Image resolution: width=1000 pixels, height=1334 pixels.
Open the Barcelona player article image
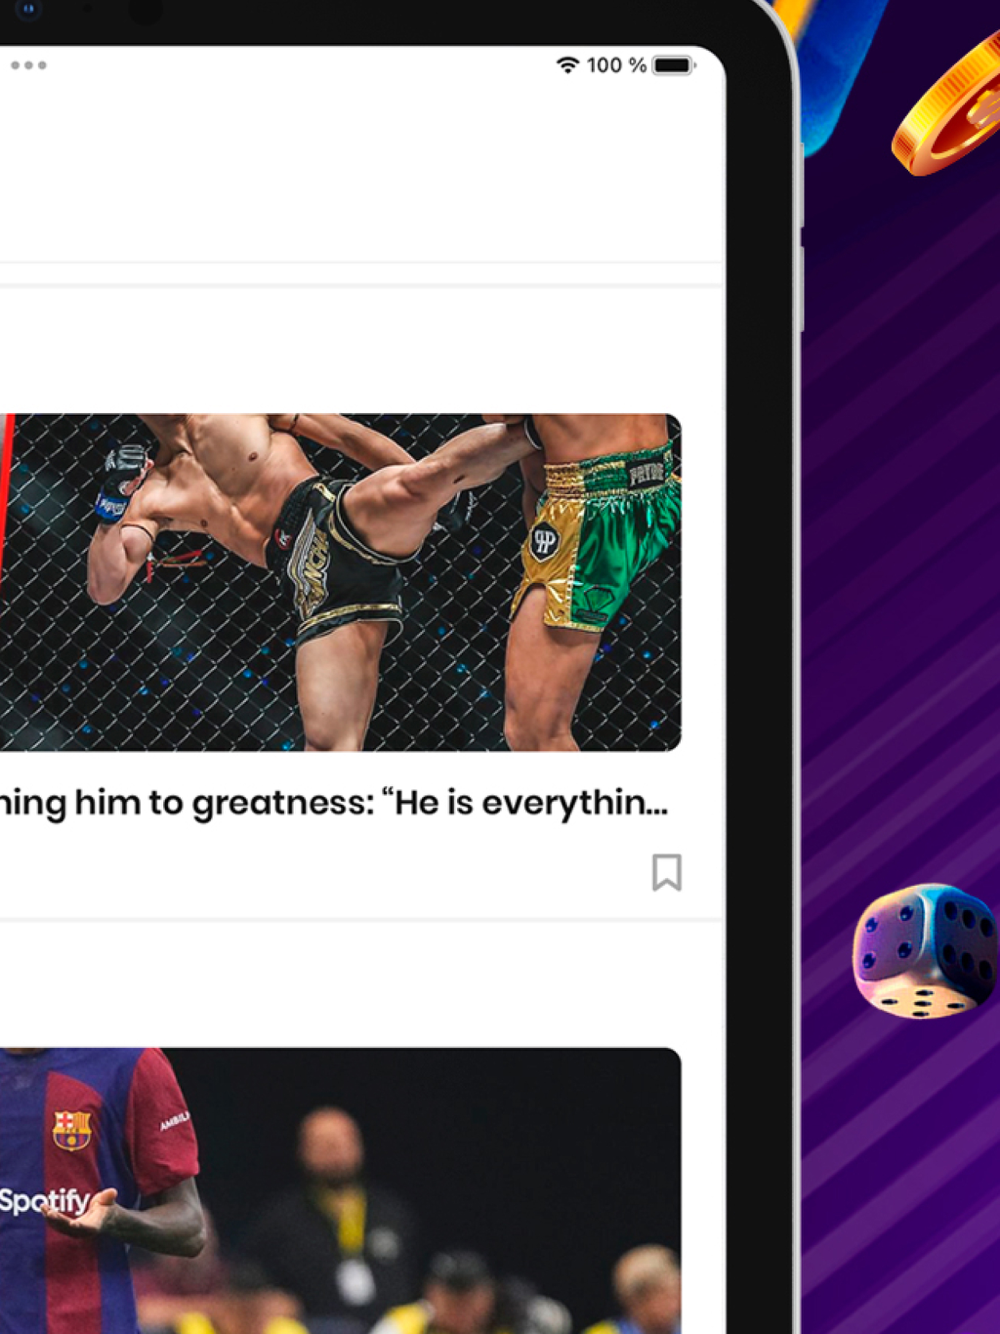tap(340, 1190)
